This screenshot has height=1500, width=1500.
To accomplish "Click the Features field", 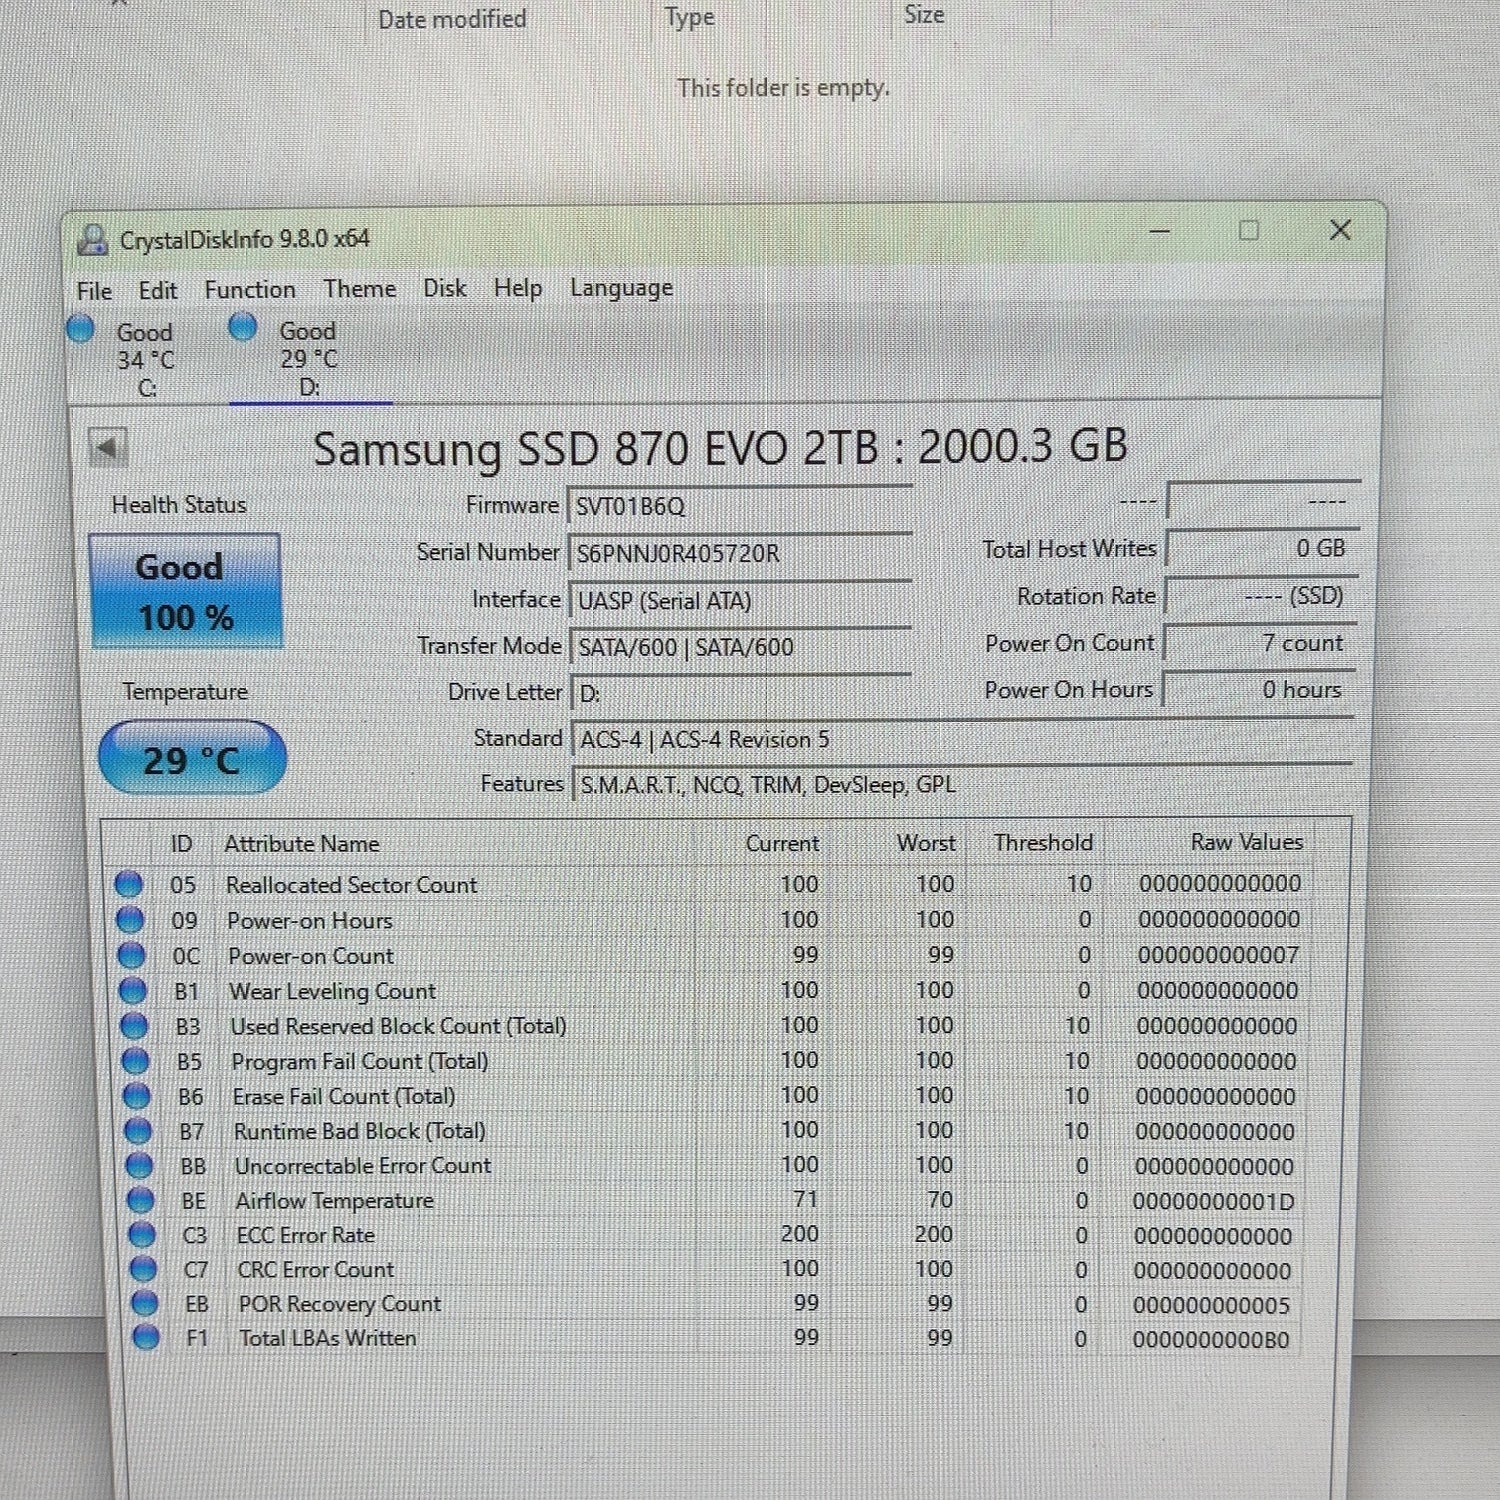I will tap(963, 784).
